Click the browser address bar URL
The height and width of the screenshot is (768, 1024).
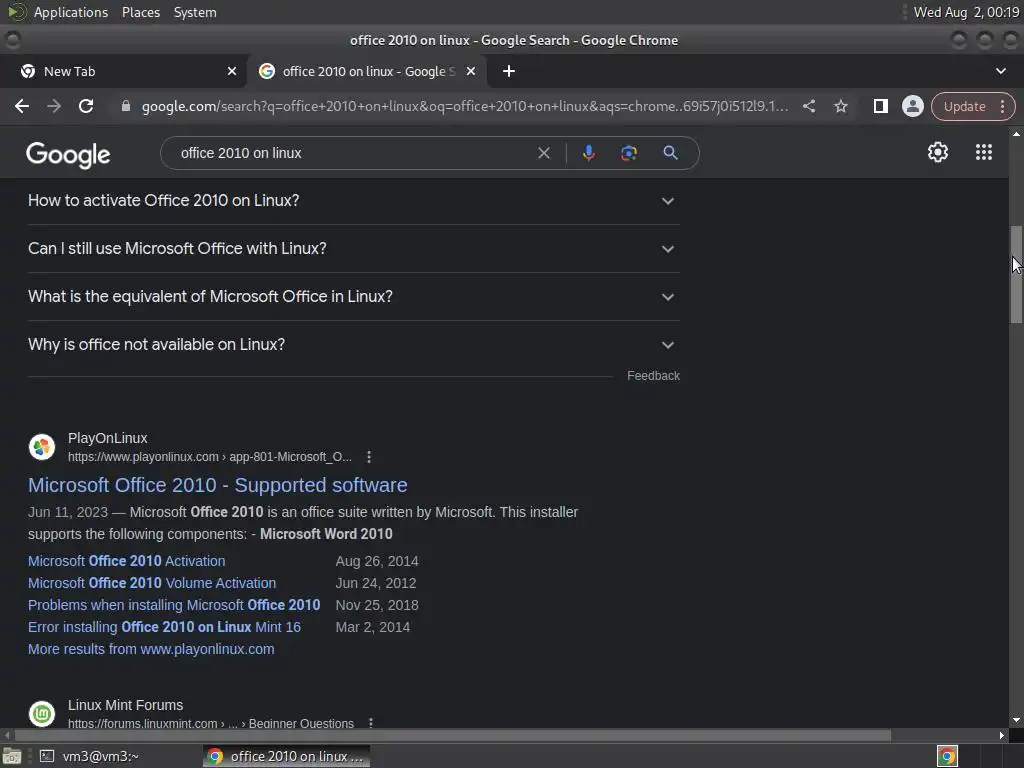coord(464,106)
